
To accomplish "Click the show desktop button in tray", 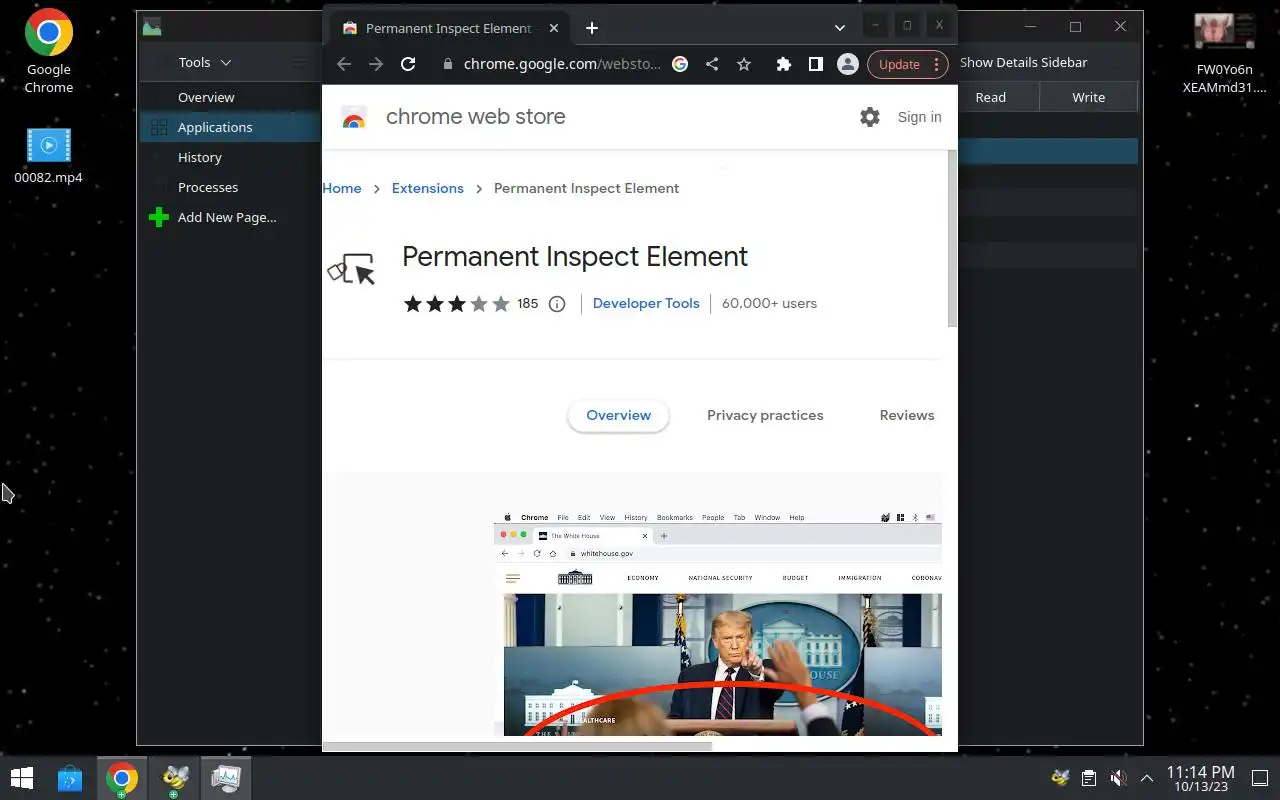I will click(1260, 777).
